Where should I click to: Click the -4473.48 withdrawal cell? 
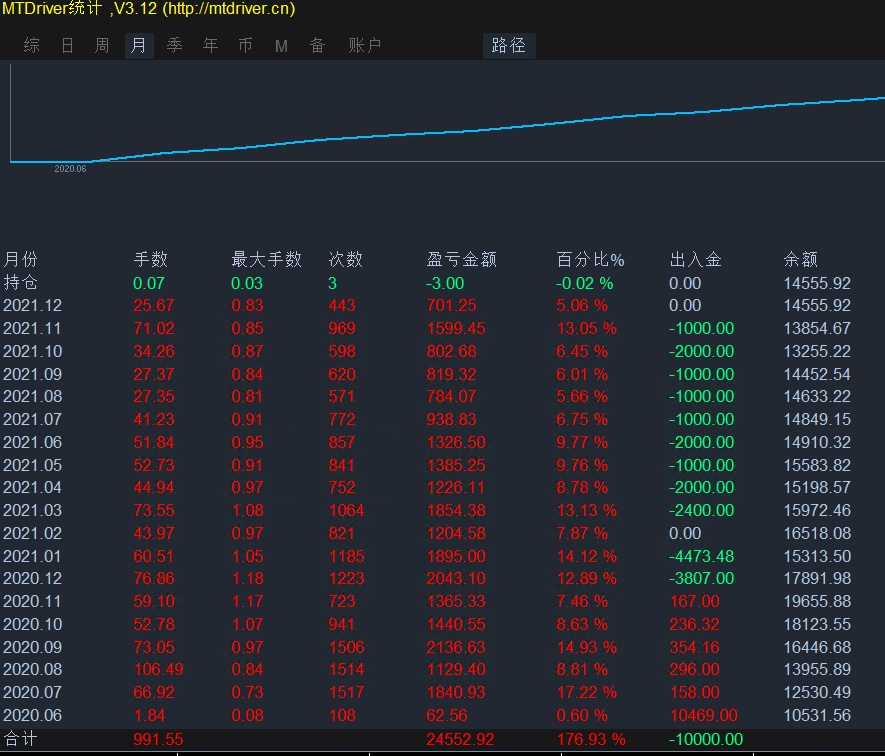point(702,556)
